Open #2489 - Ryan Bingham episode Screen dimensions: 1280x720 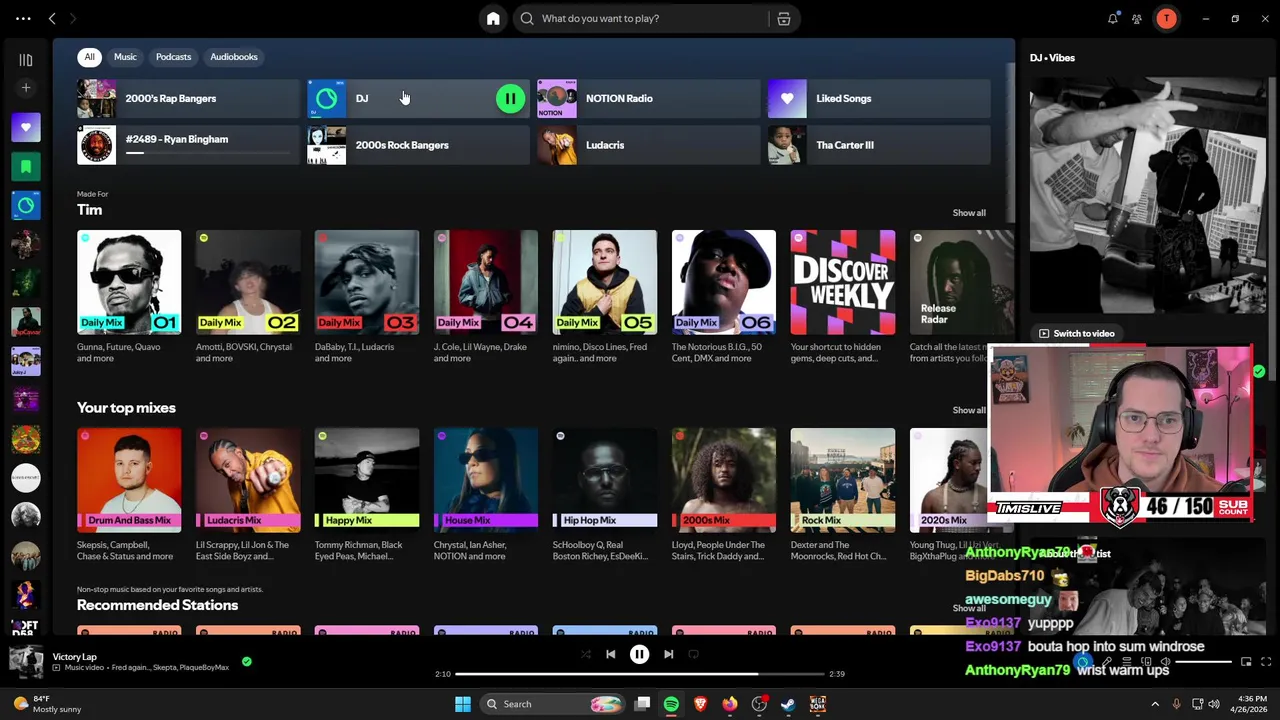tap(188, 145)
